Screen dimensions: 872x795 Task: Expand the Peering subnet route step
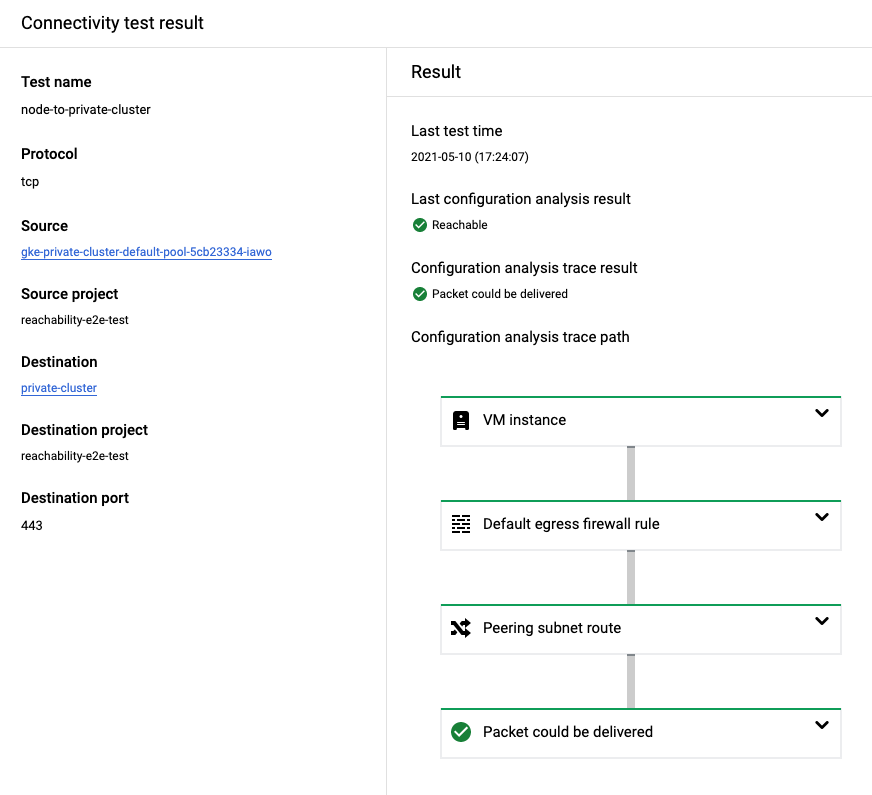click(x=822, y=621)
